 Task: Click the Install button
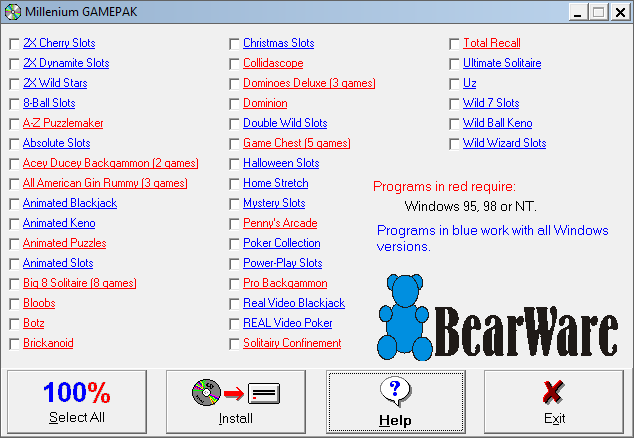236,402
